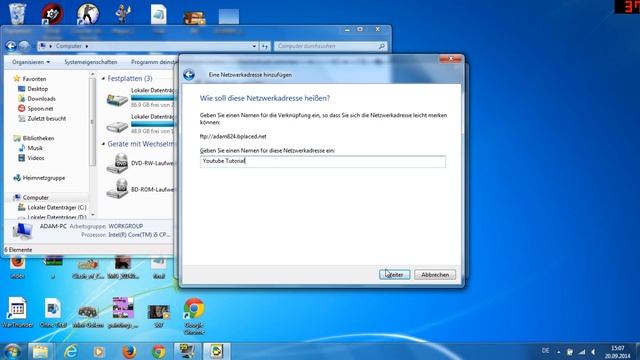Launch Internet Explorer from the taskbar

[x=71, y=351]
